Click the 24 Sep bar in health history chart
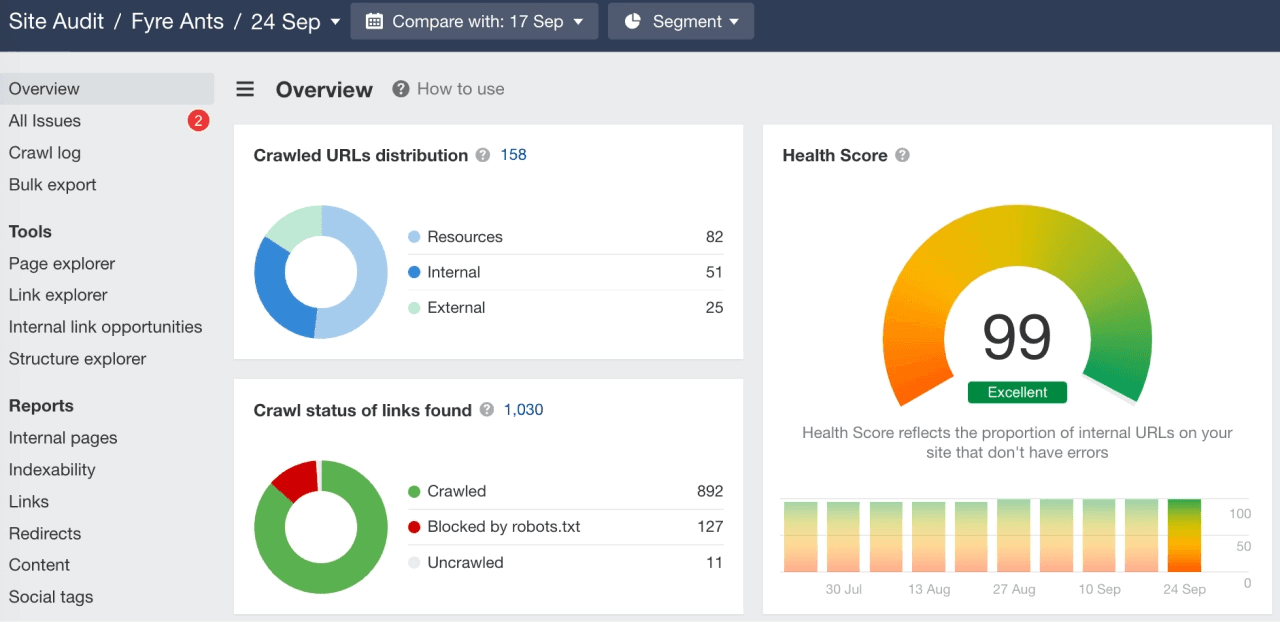 coord(1184,536)
